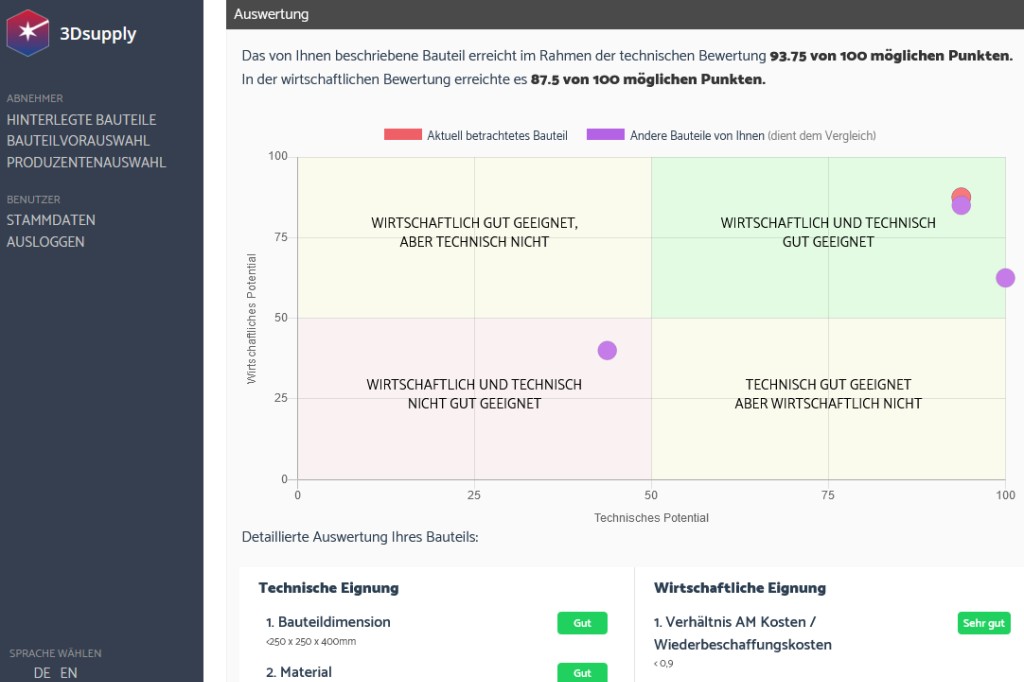
Task: Select purple data point in 'nicht gut geeignet' quadrant
Action: 607,350
